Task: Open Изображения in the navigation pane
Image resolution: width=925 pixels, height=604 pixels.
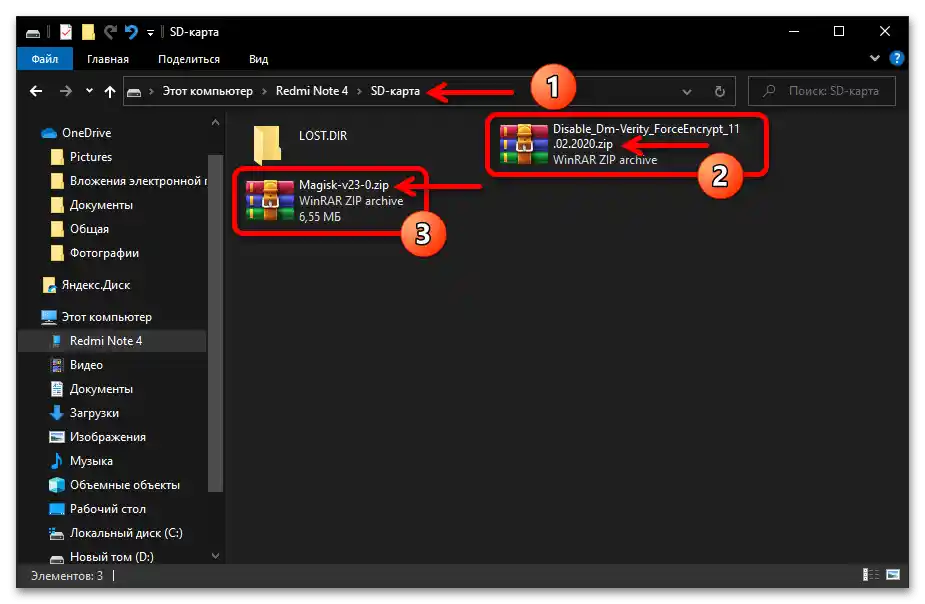Action: 107,437
